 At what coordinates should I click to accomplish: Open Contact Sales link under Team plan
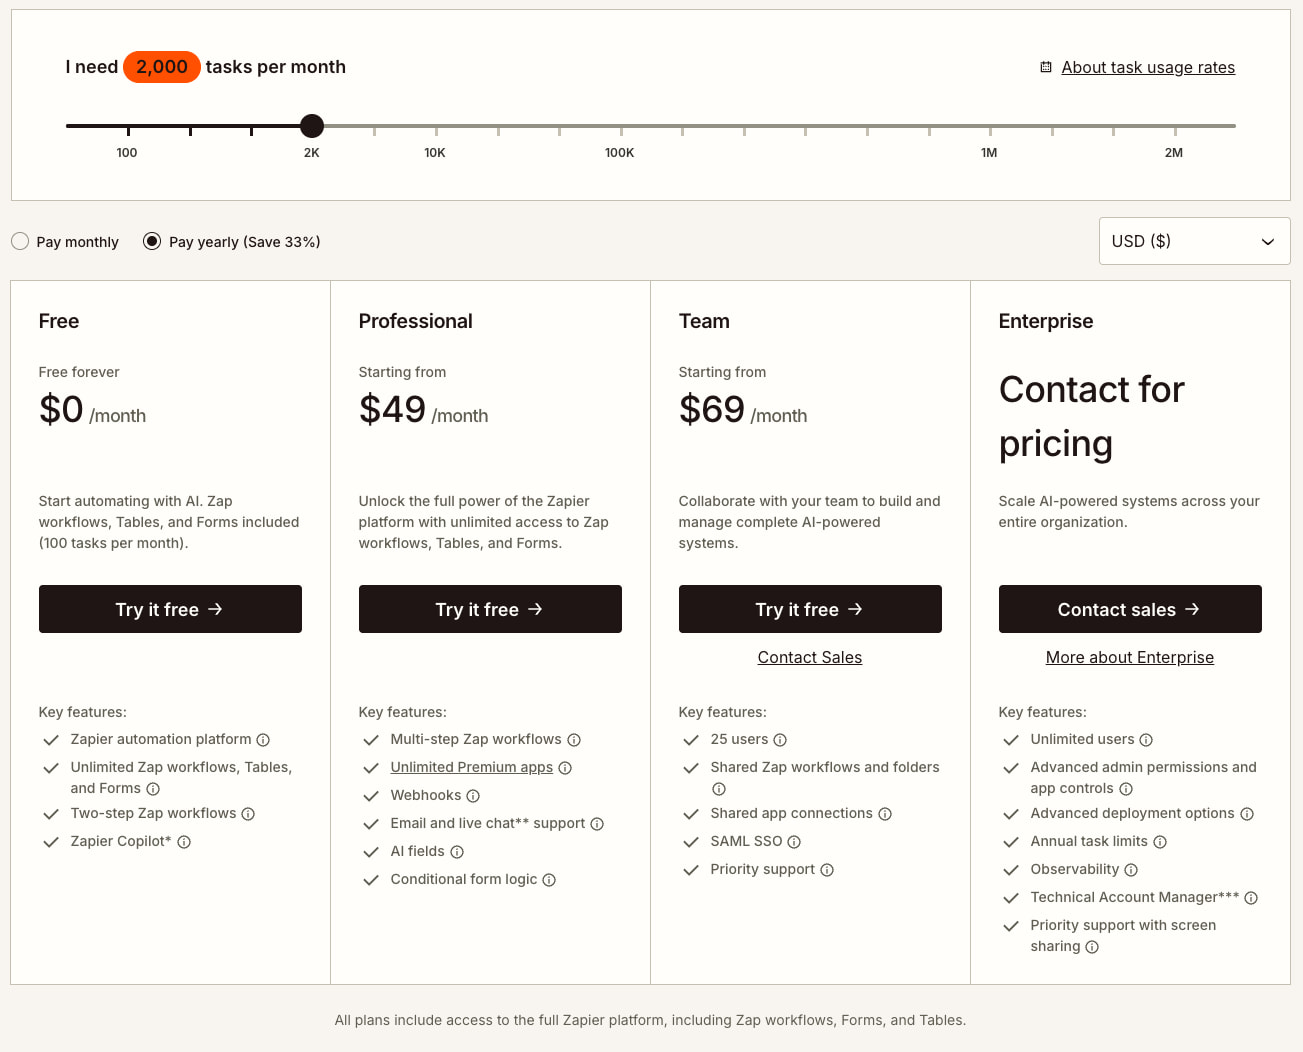tap(810, 657)
